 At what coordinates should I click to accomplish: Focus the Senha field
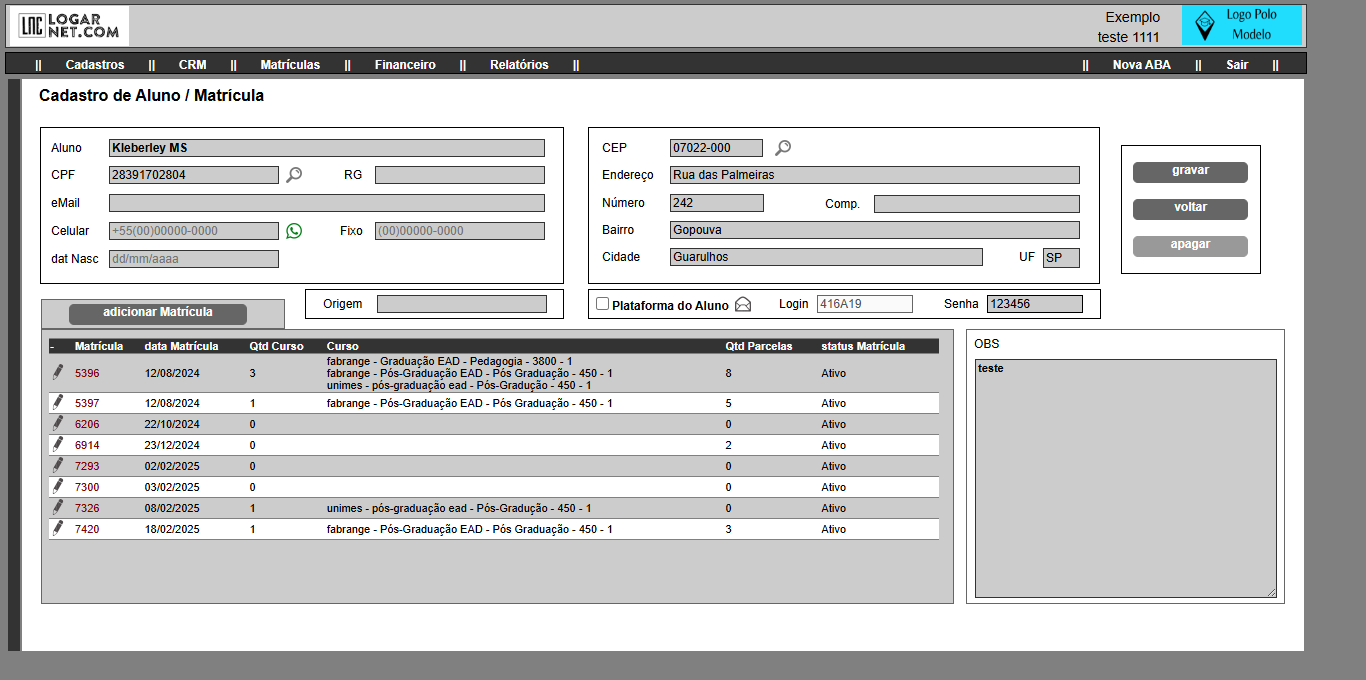tap(1035, 304)
